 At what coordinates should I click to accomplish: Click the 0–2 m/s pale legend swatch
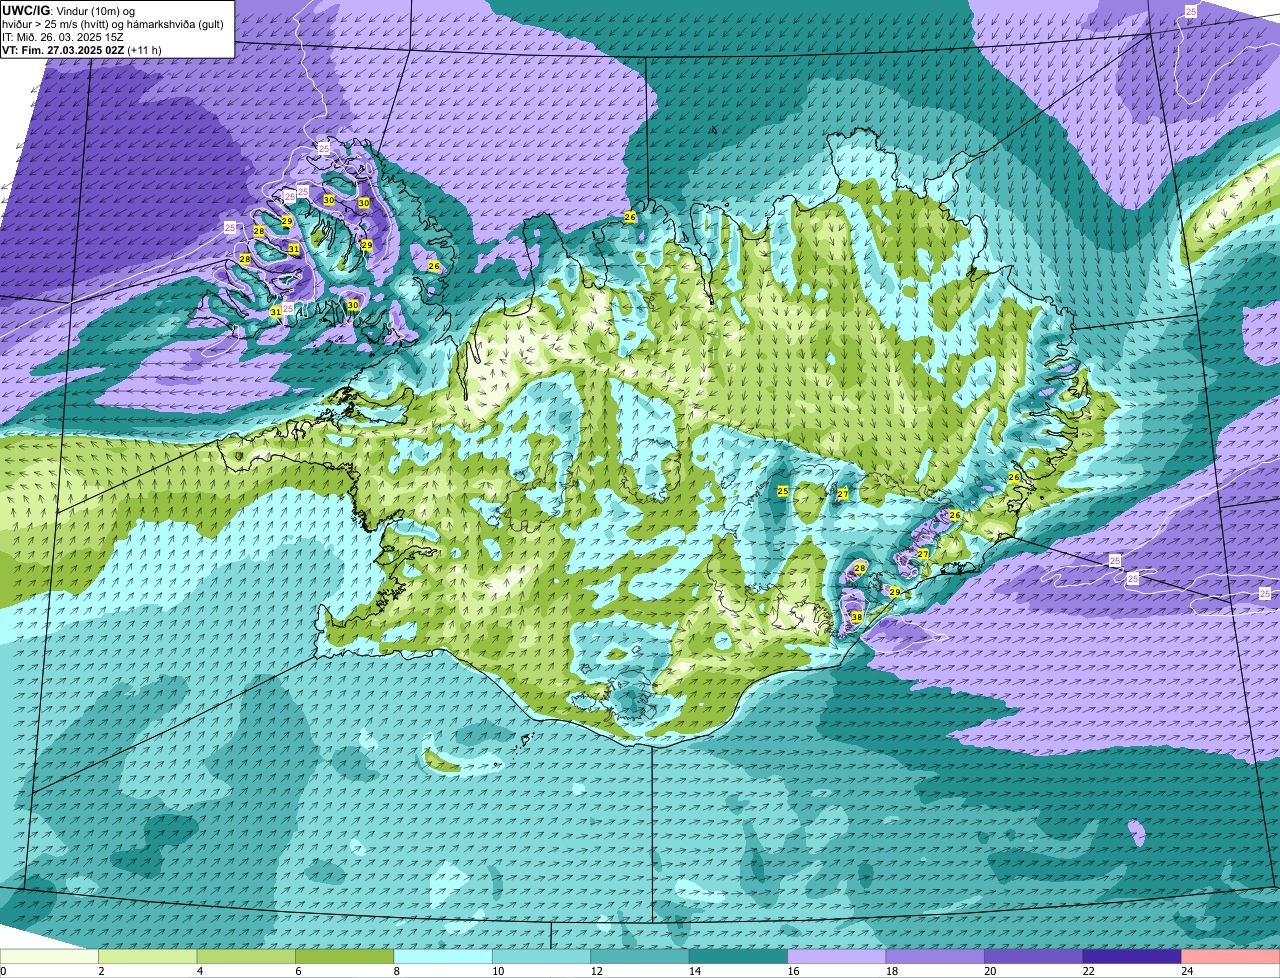pyautogui.click(x=50, y=956)
